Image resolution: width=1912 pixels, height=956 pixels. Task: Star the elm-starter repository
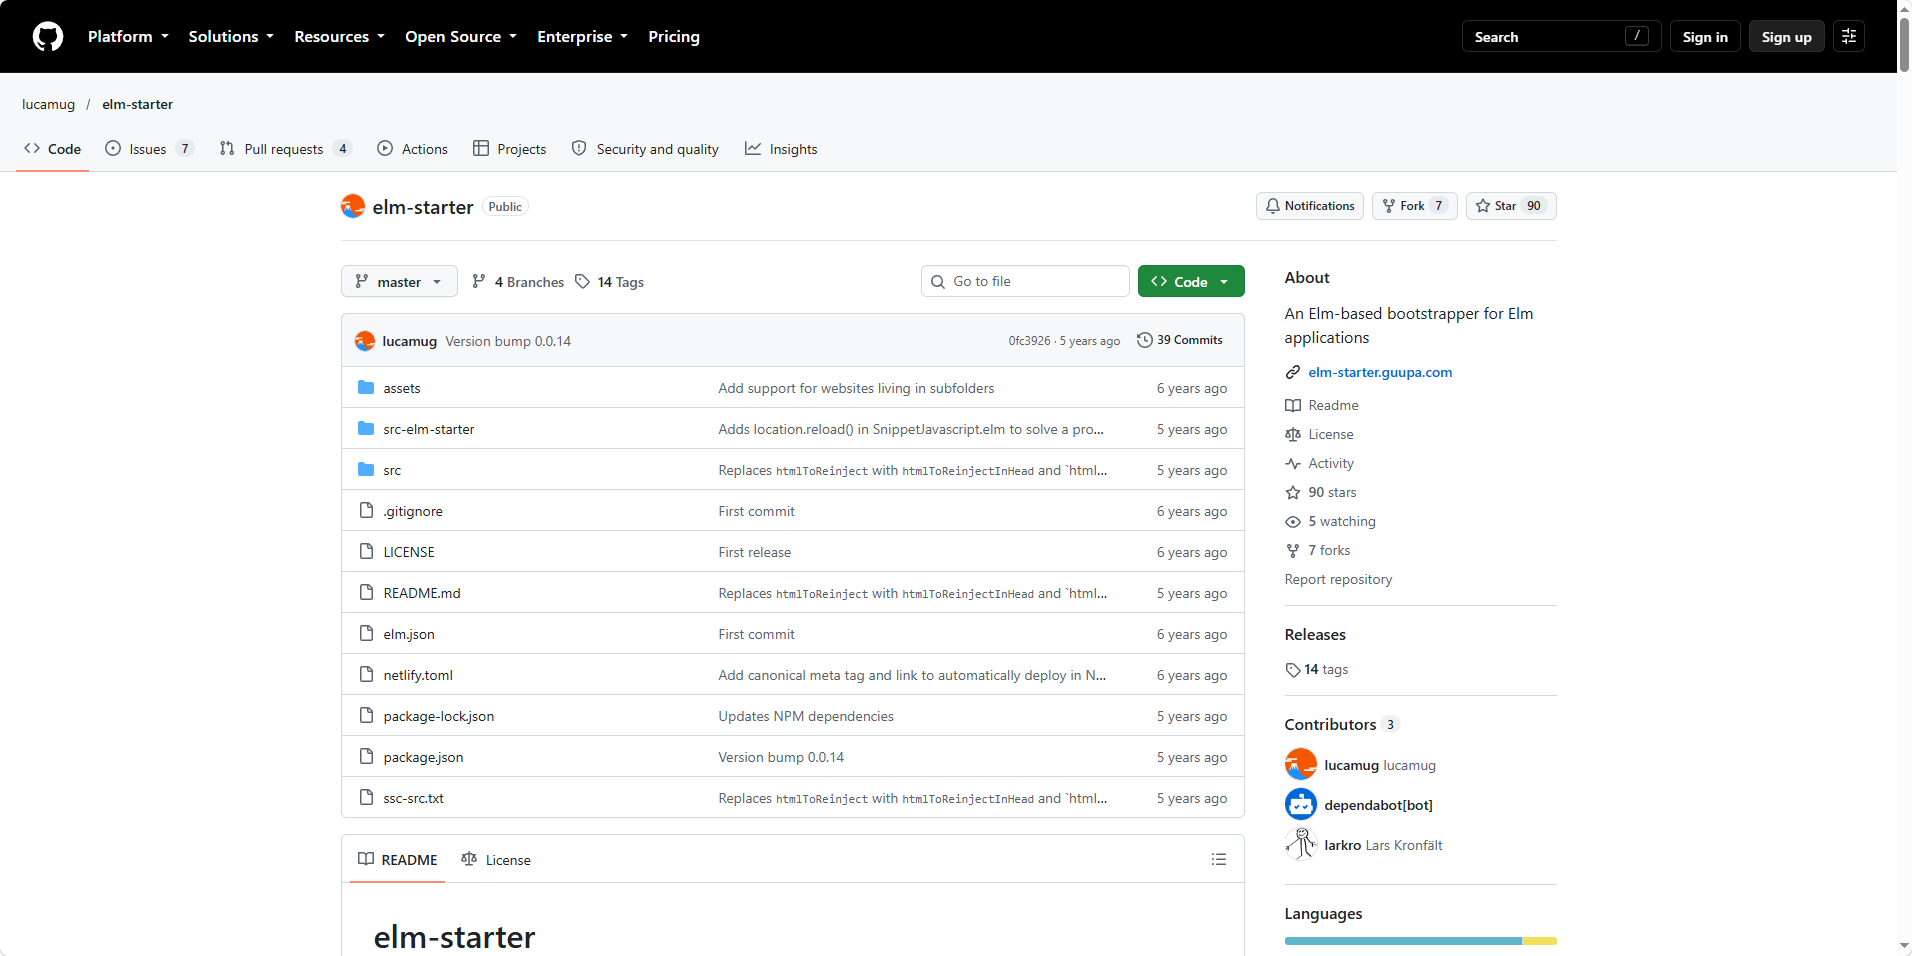[1510, 206]
